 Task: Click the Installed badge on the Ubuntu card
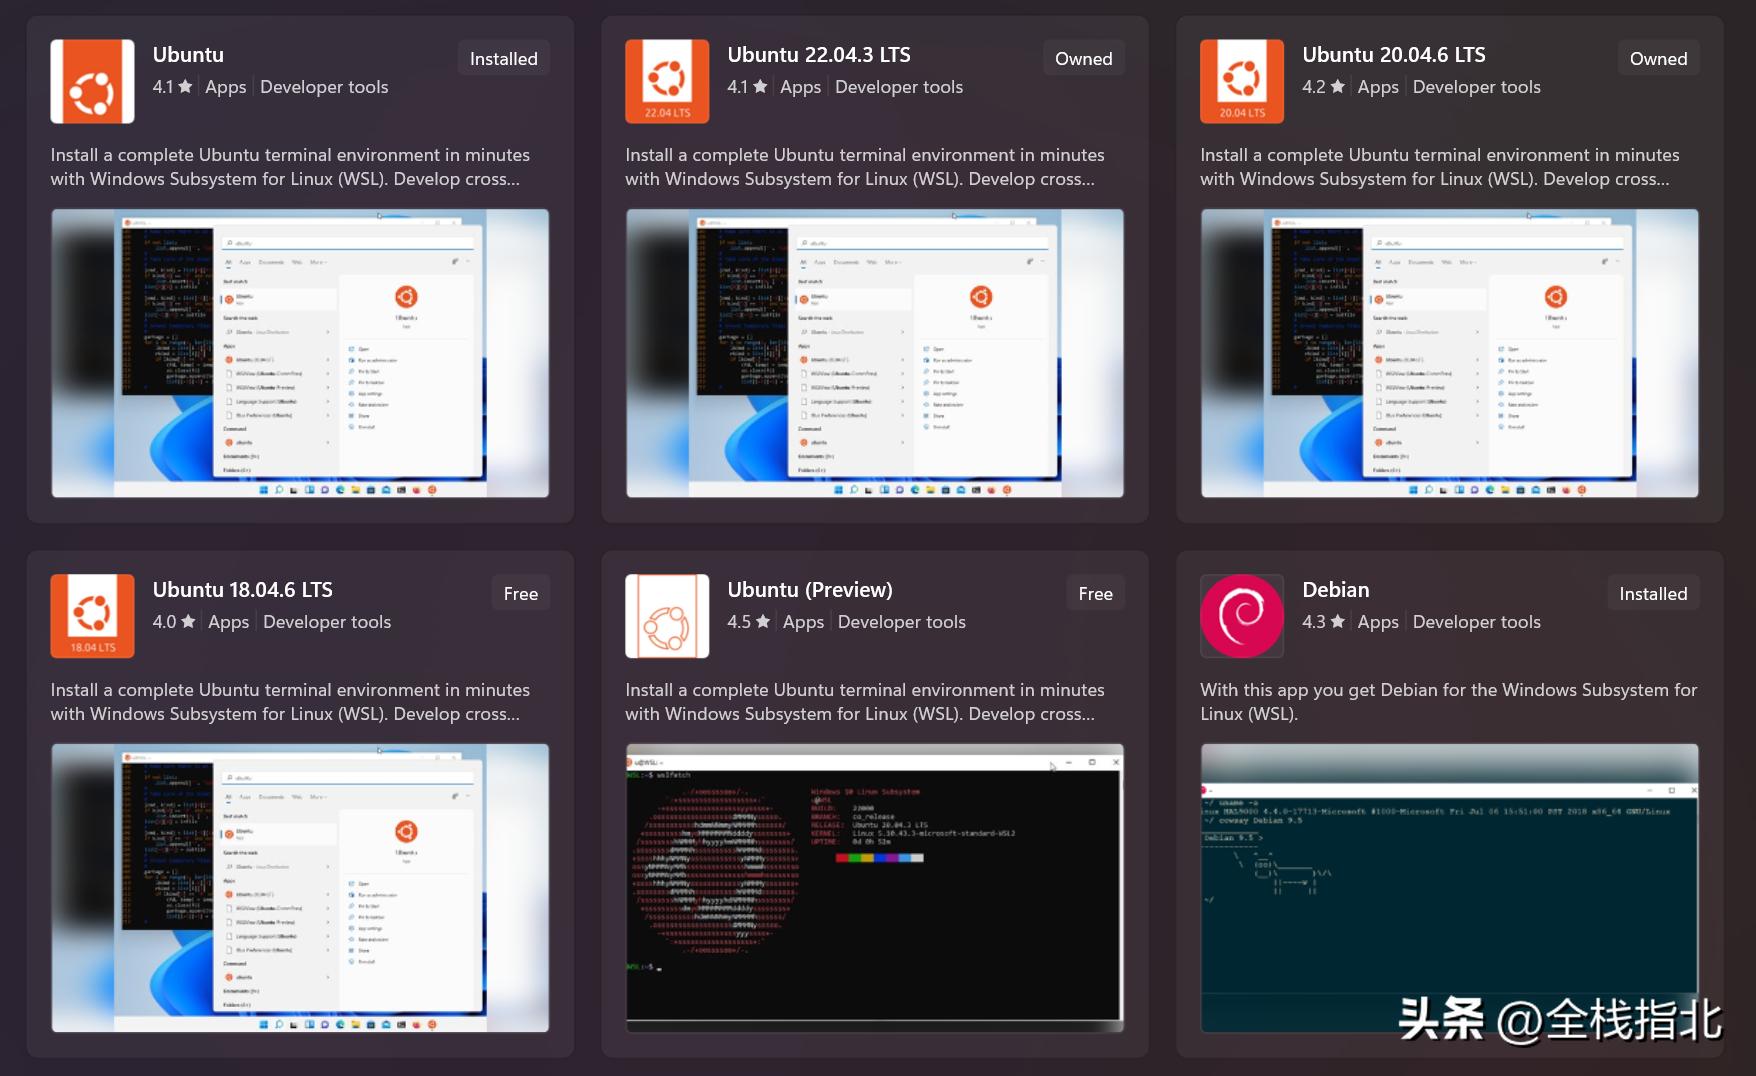tap(504, 59)
